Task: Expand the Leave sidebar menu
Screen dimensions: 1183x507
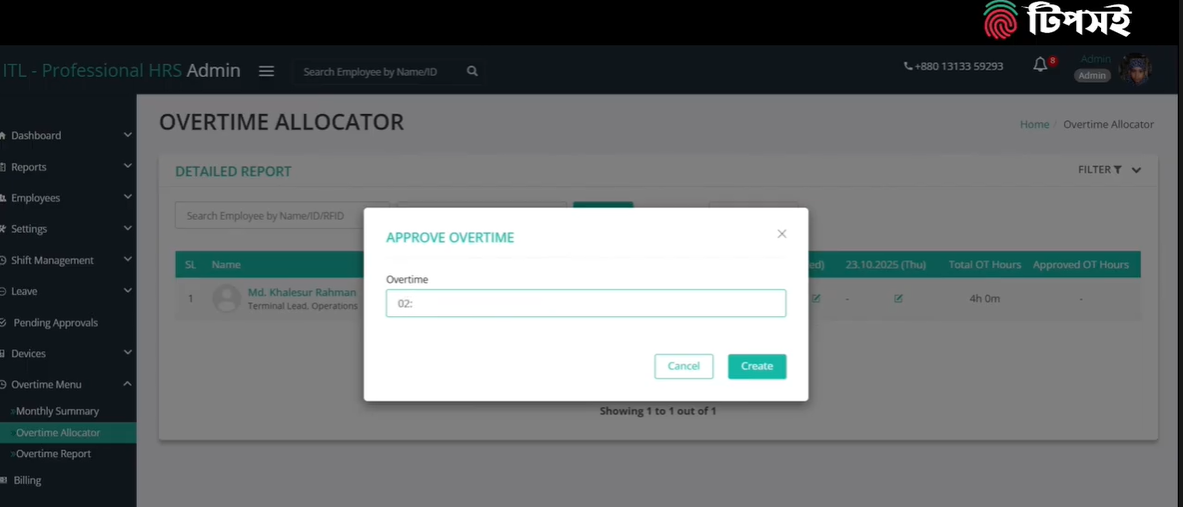Action: 66,291
